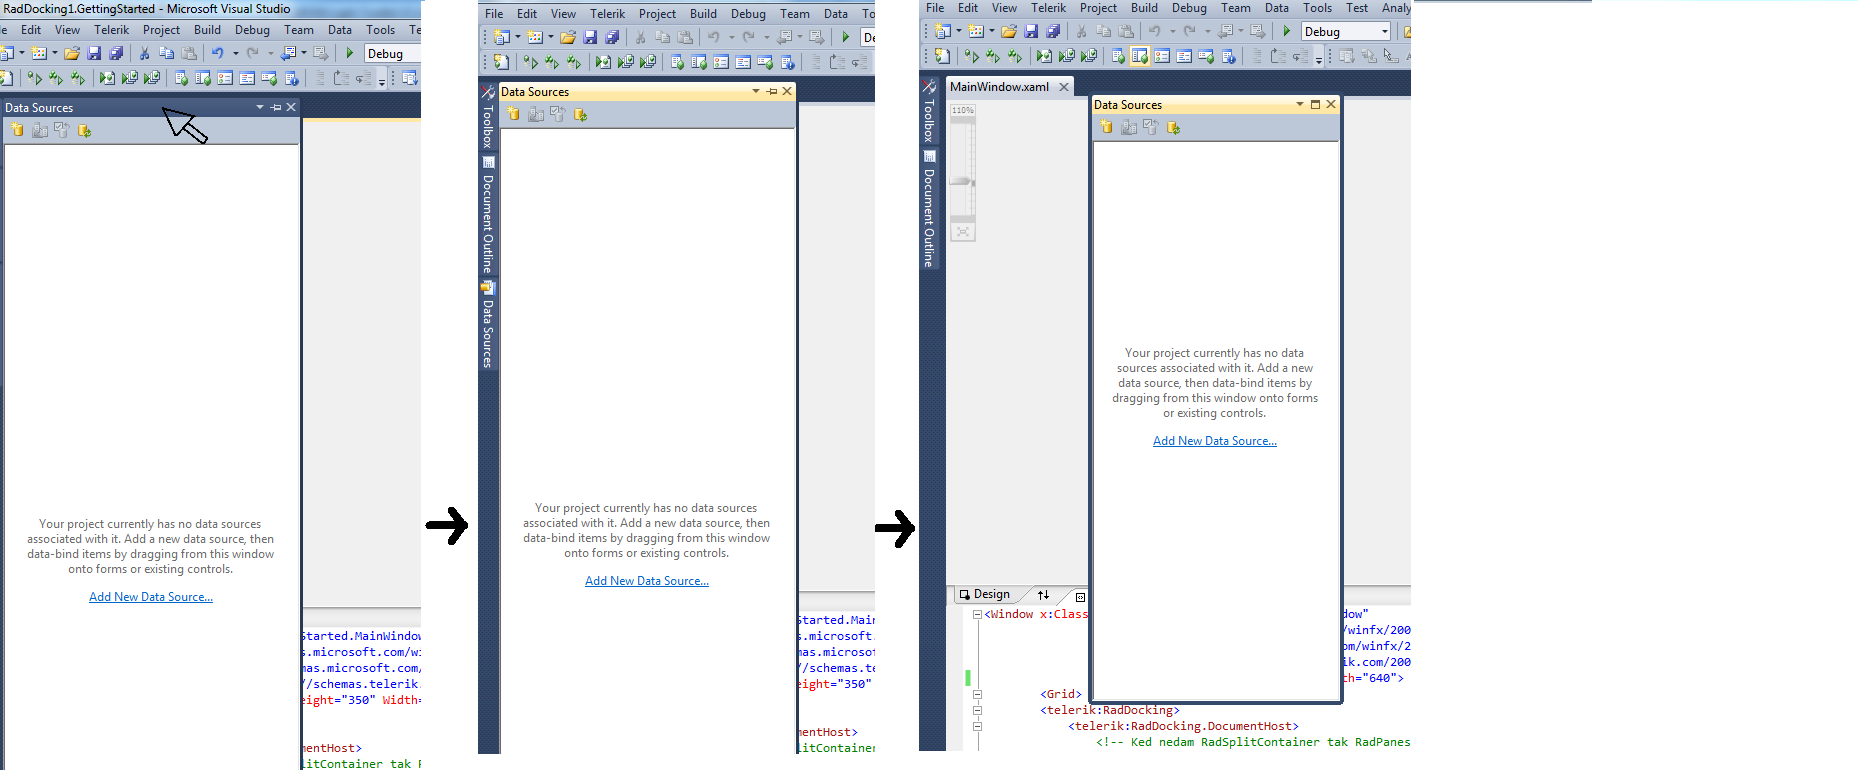Screen dimensions: 1858x778
Task: Close the MainWindow.xaml tab
Action: pyautogui.click(x=1064, y=87)
